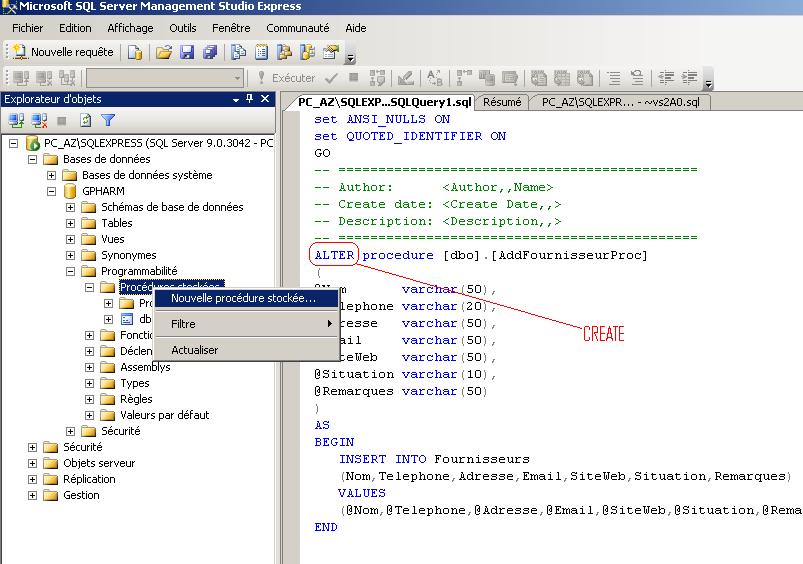Collapse the GPHARM database node

tap(51, 191)
